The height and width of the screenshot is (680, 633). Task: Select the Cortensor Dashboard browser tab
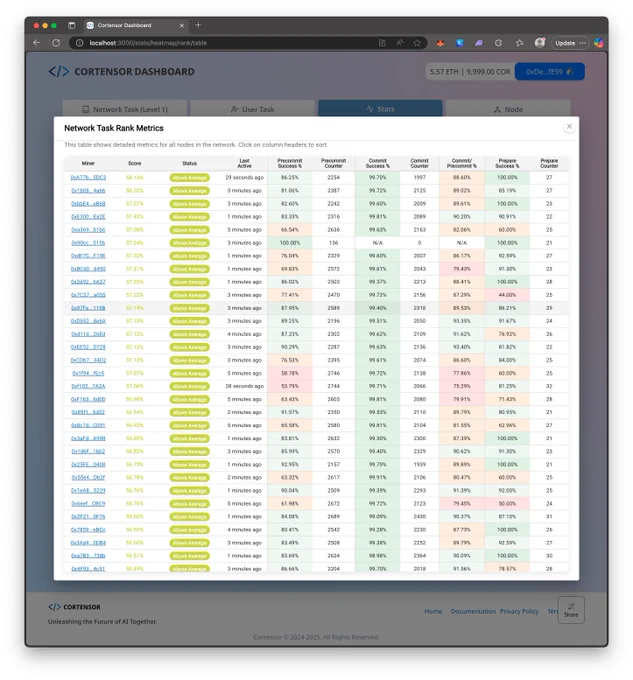point(134,25)
